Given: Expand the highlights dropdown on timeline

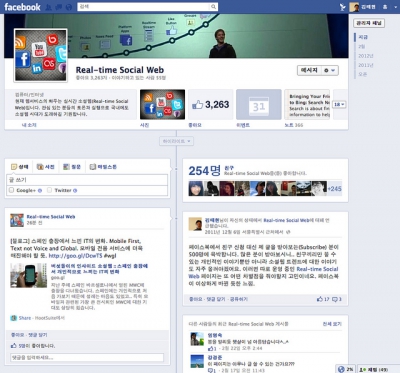Looking at the screenshot, I should point(176,141).
